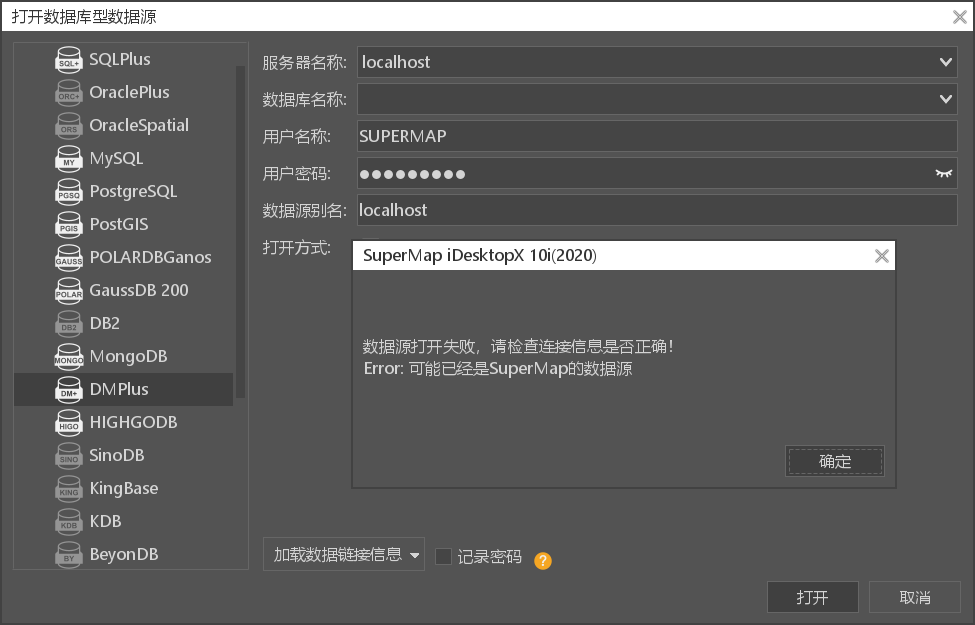
Task: Select the KingBase database icon
Action: pyautogui.click(x=68, y=488)
